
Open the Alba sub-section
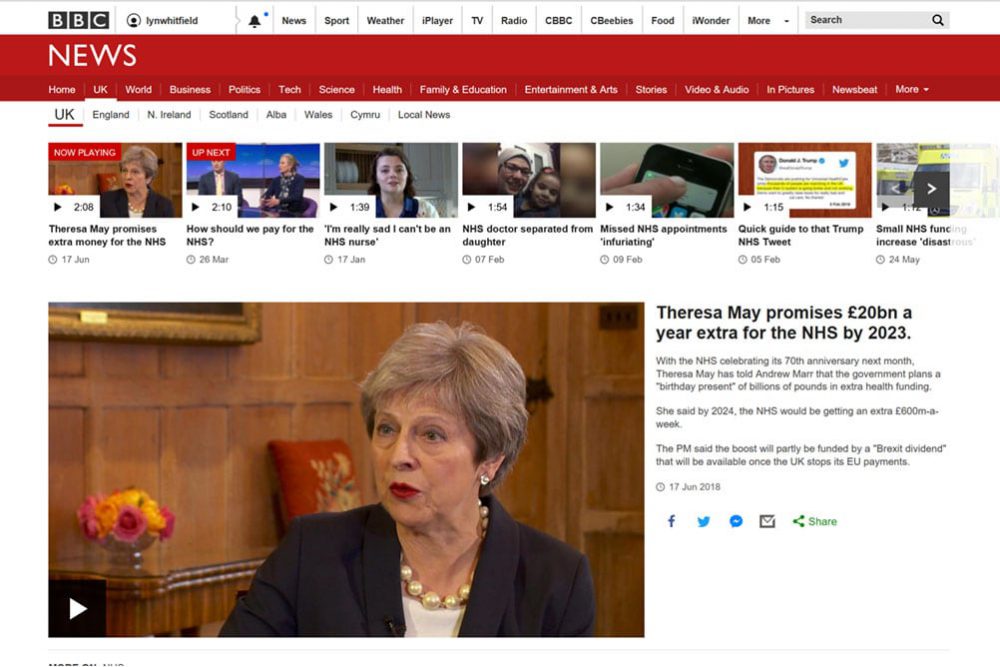pos(276,115)
